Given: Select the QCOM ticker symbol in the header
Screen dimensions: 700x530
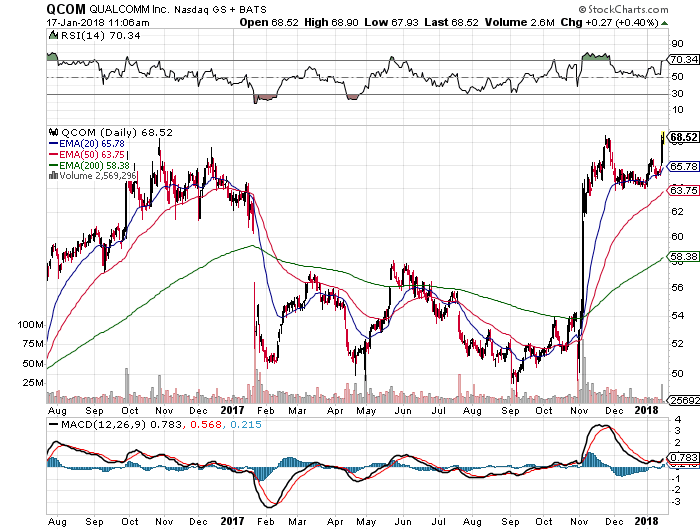Looking at the screenshot, I should click(66, 9).
